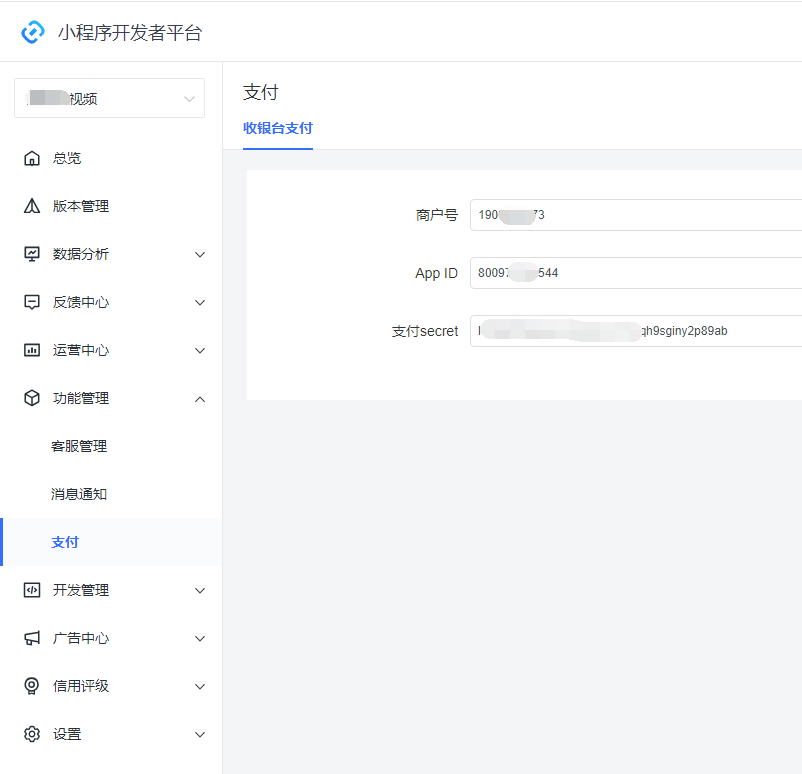
Task: Click the 小程序开发者平台 logo icon
Action: [33, 32]
